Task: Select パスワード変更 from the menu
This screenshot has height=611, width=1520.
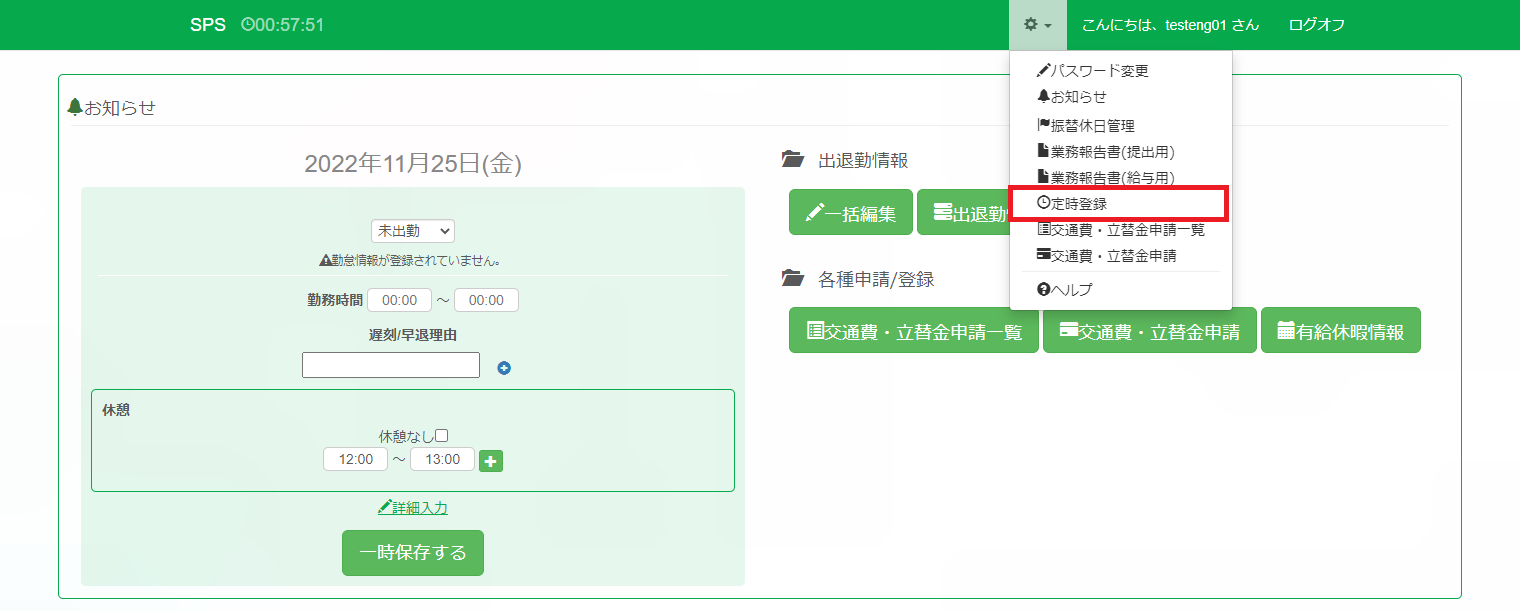Action: (x=1093, y=71)
